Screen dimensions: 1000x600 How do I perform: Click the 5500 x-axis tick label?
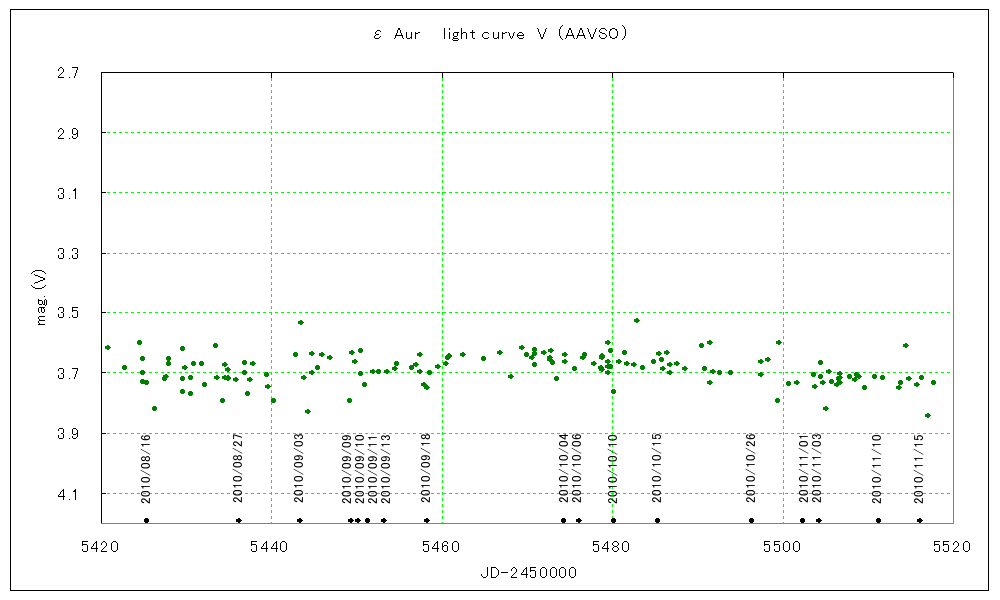[782, 546]
